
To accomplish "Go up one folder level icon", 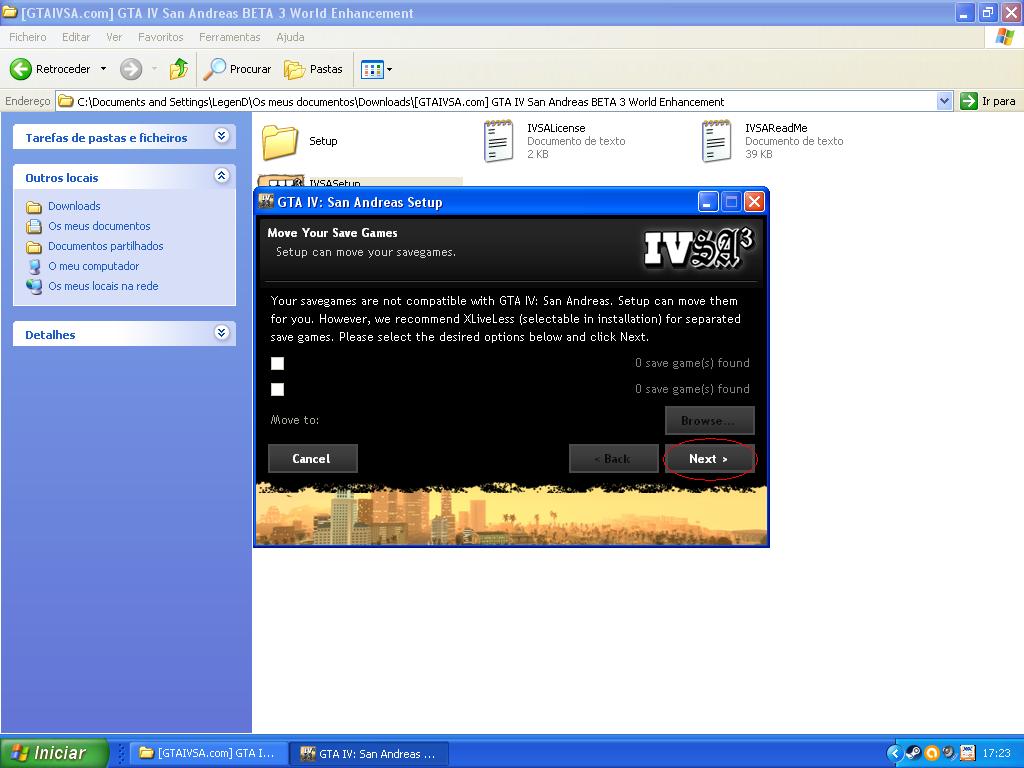I will click(x=178, y=69).
